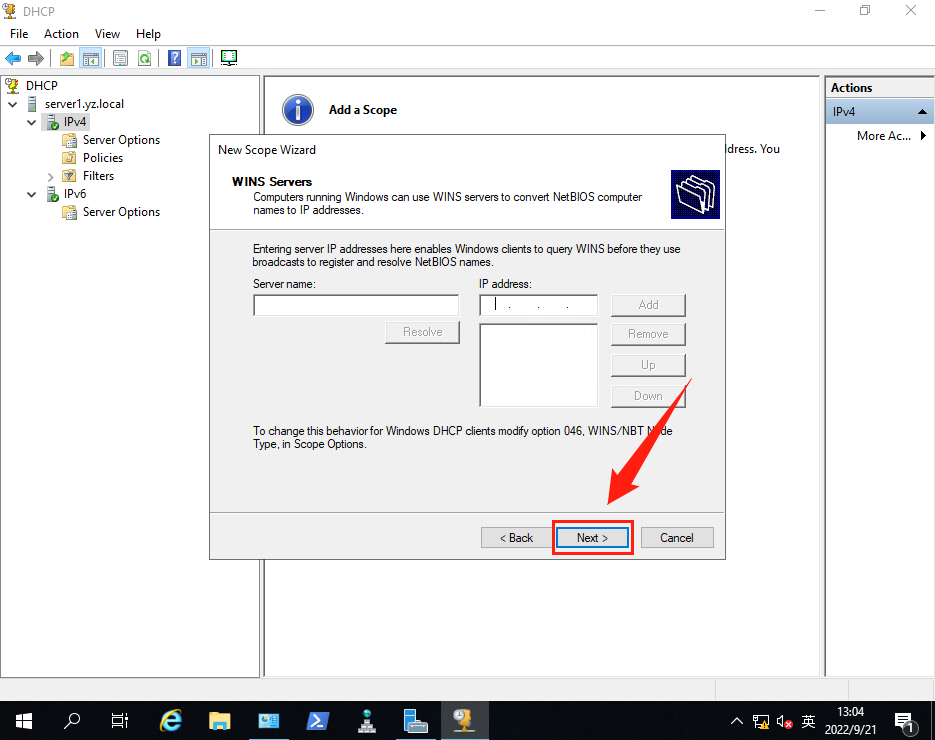Click the DHCP console taskbar icon
Screen dimensions: 935x740
pyautogui.click(x=464, y=721)
